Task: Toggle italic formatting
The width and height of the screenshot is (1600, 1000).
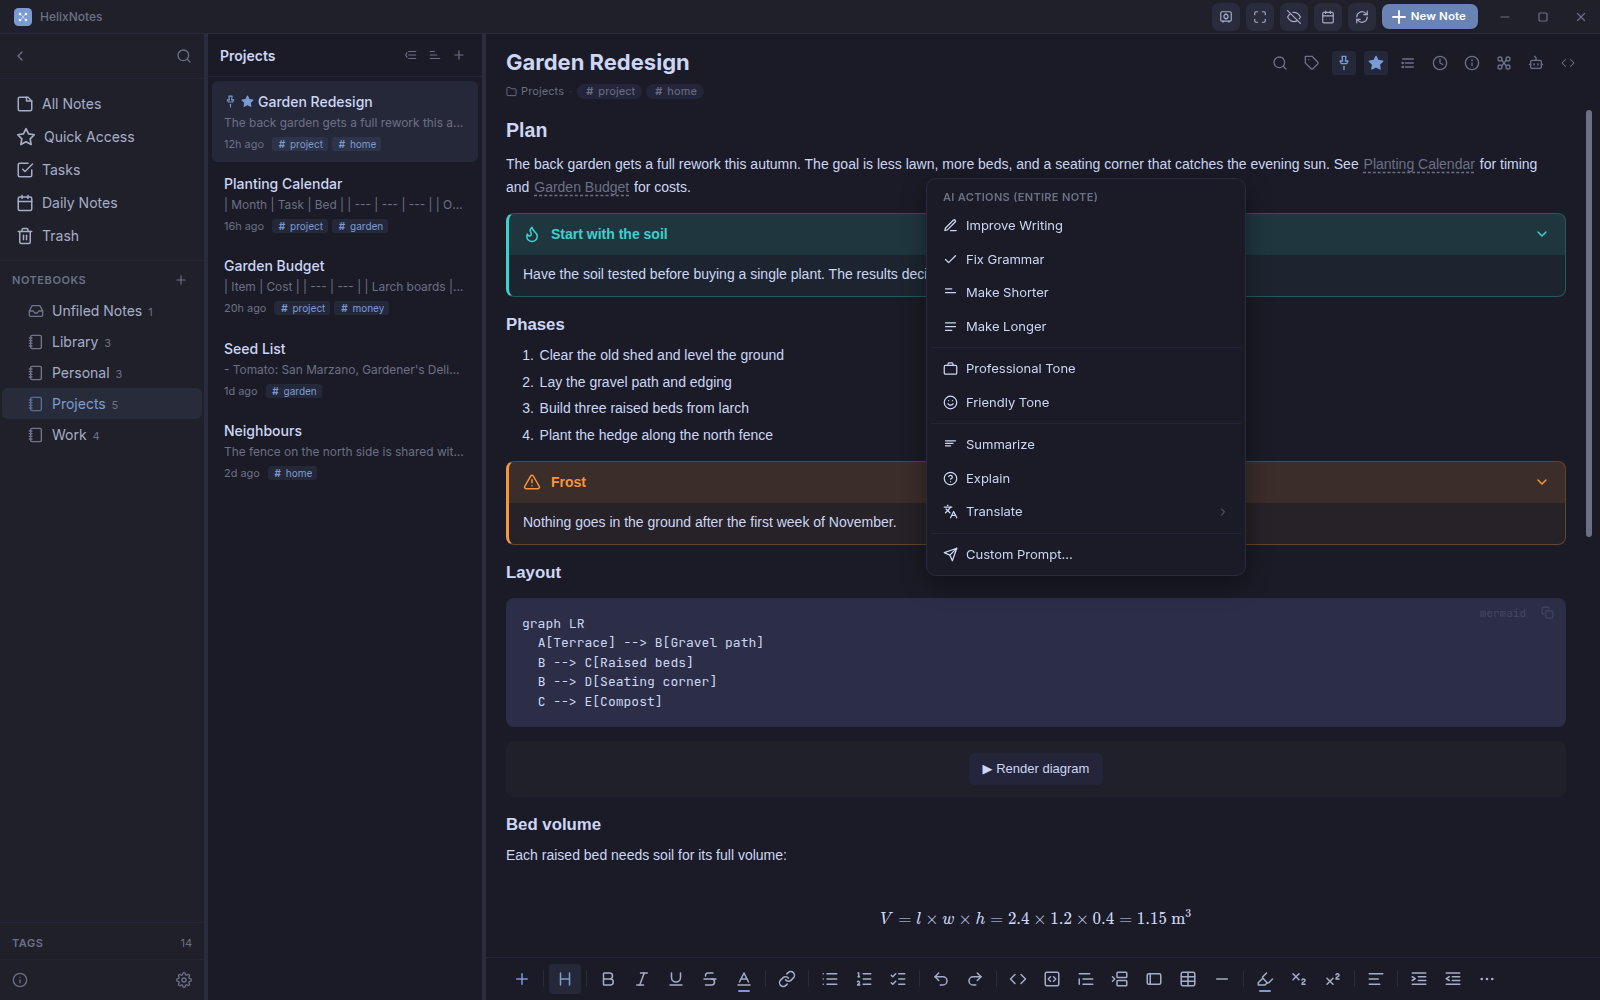Action: pyautogui.click(x=642, y=979)
